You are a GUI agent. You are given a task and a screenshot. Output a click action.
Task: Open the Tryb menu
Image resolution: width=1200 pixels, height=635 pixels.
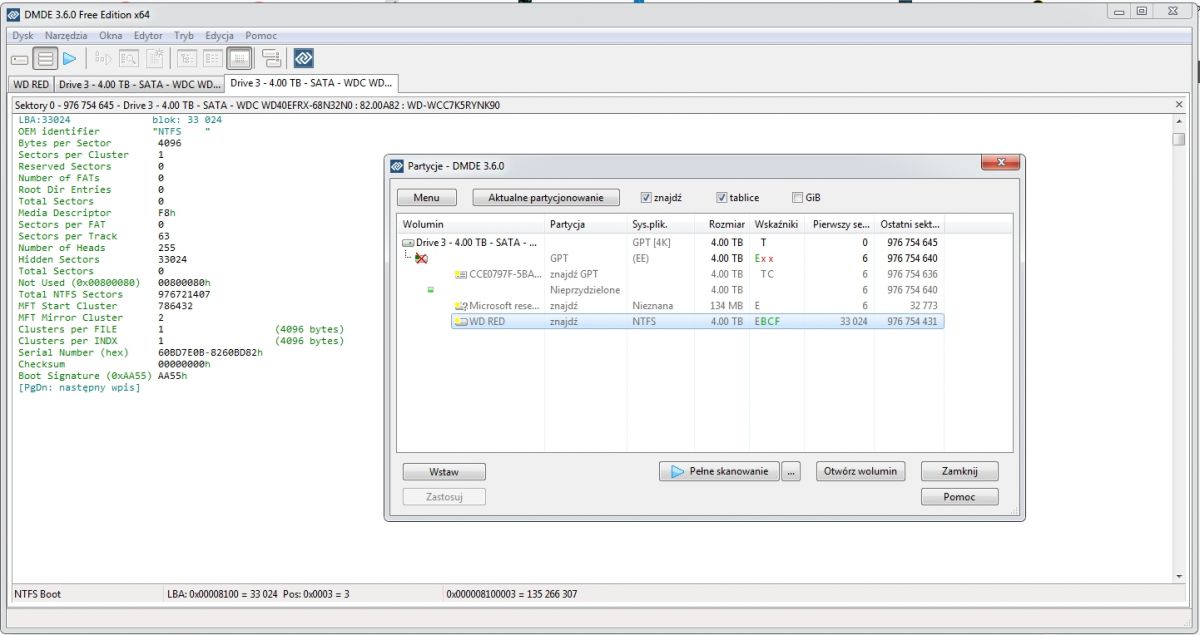[184, 35]
